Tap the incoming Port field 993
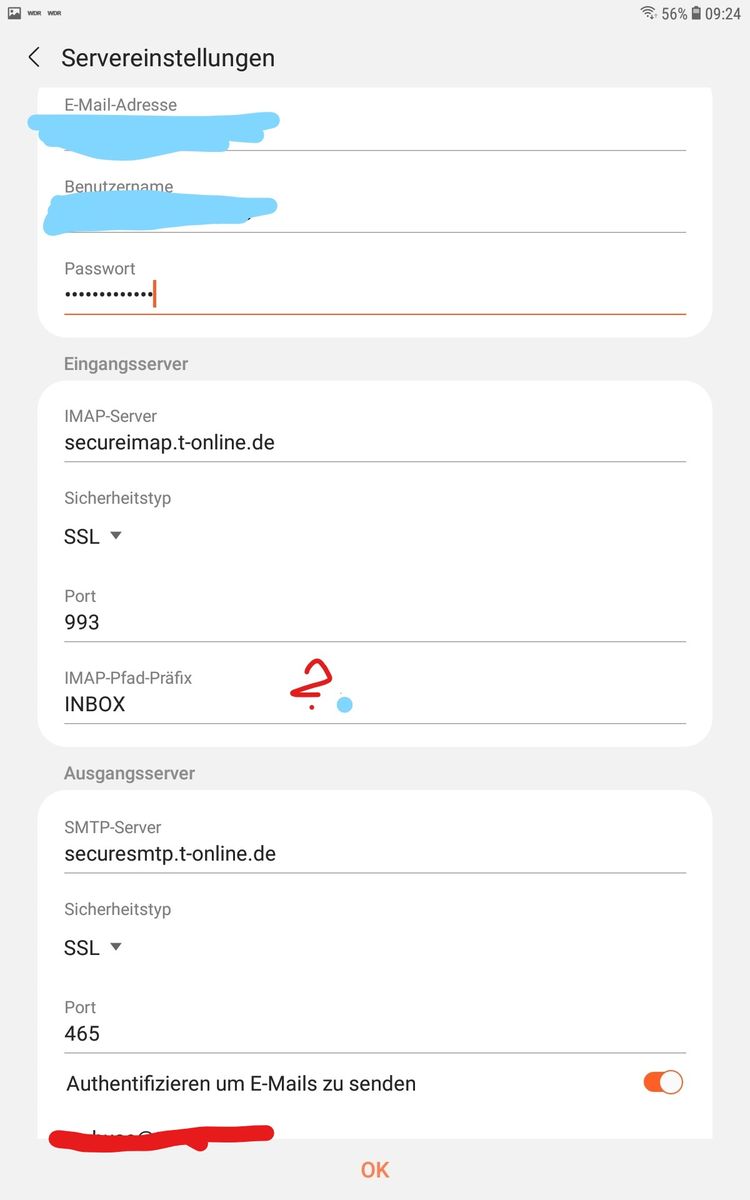Viewport: 750px width, 1200px height. 374,622
